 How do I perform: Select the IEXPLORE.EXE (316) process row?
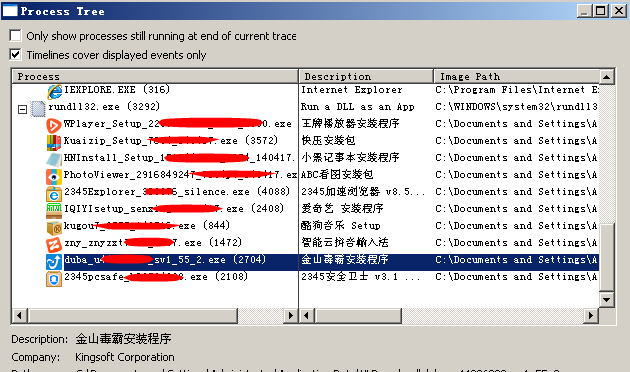pos(117,90)
